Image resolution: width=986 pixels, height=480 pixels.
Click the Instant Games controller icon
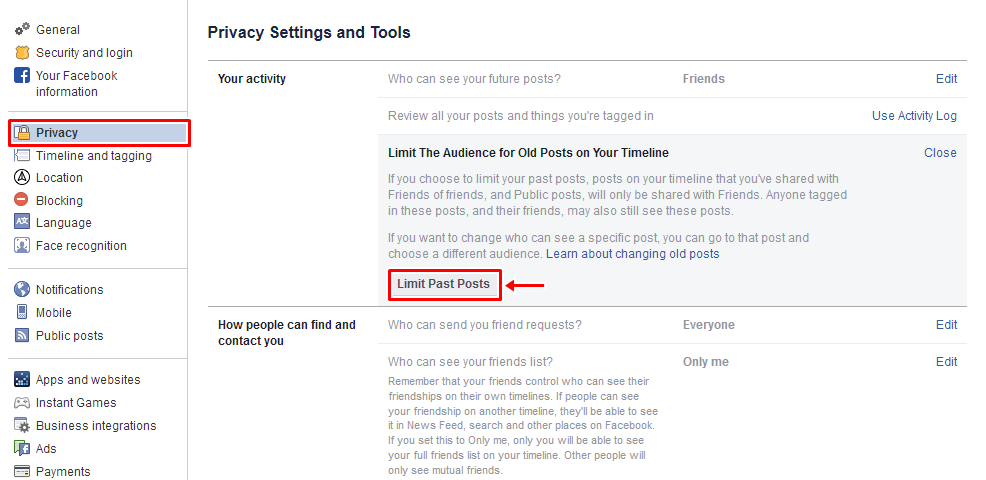click(x=22, y=403)
